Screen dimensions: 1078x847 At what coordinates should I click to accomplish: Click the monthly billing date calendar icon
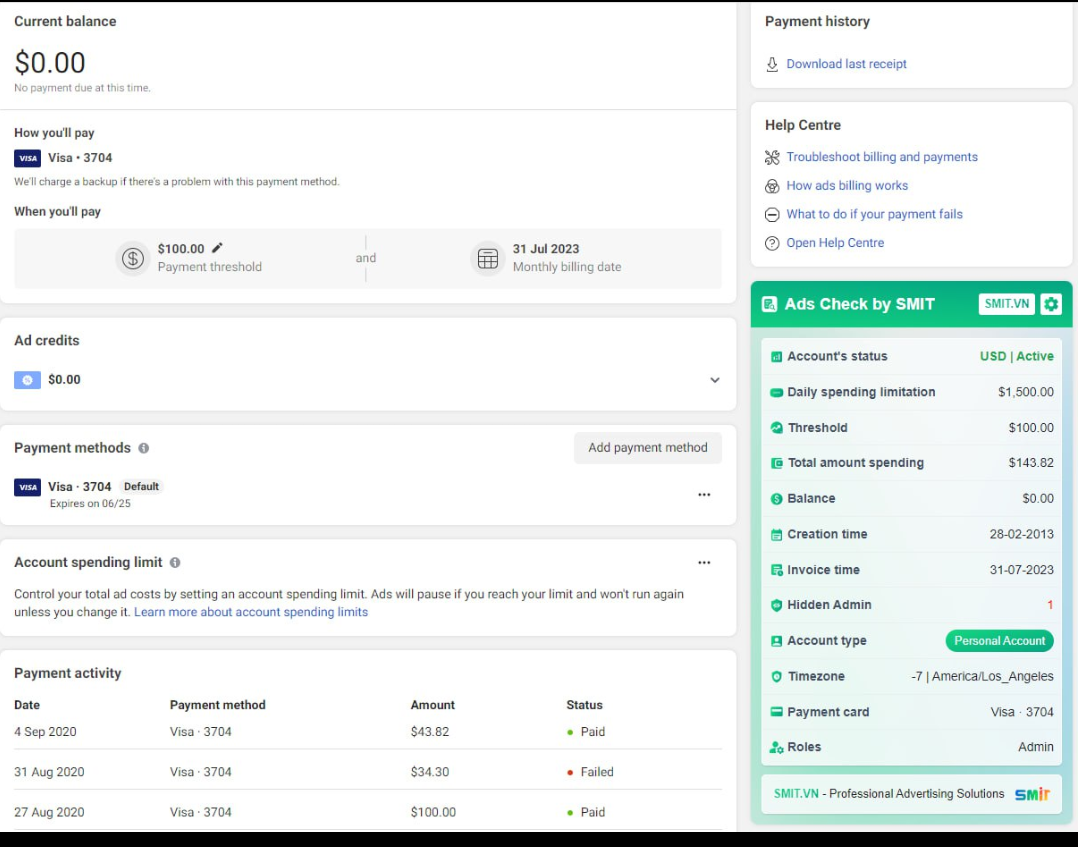(487, 258)
